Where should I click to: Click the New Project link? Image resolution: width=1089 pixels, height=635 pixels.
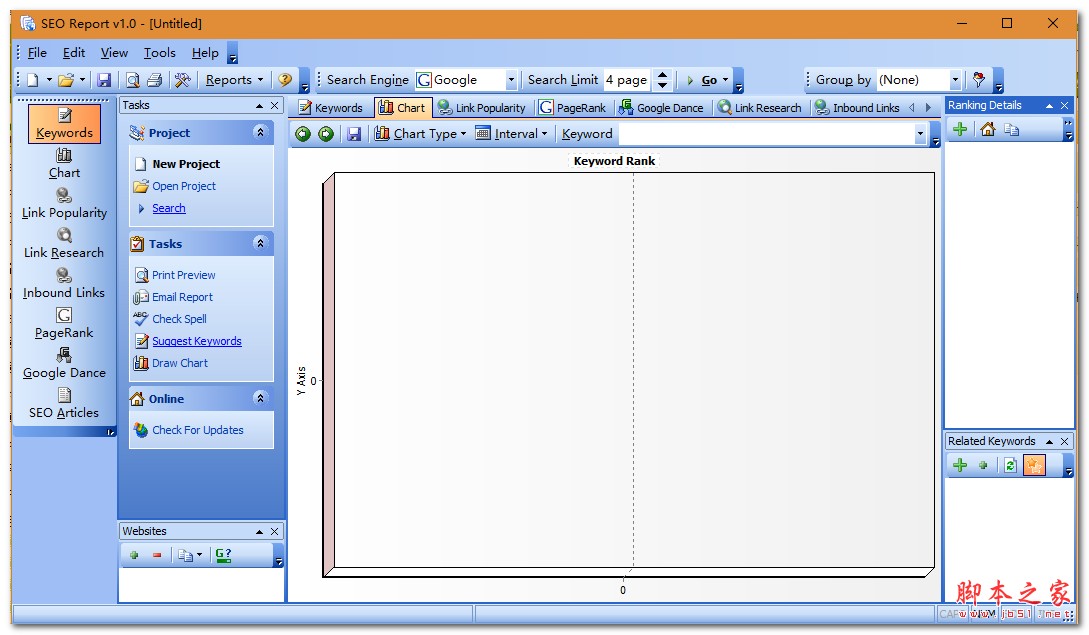pos(186,164)
